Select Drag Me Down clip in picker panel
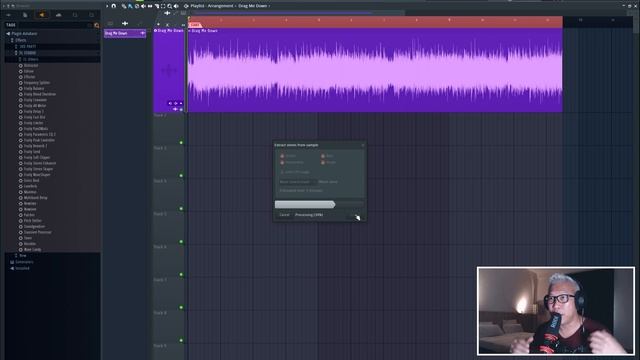 125,33
